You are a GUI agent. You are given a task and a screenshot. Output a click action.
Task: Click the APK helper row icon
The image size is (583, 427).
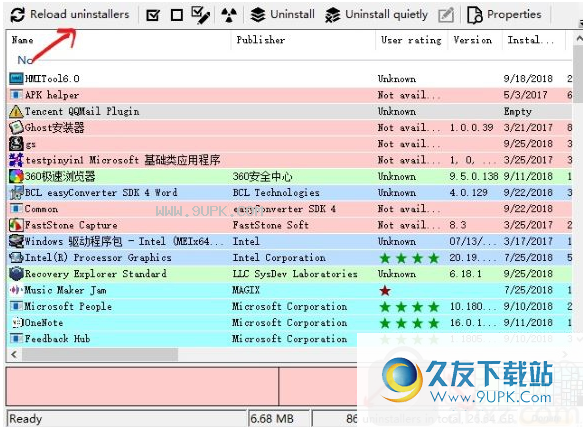point(16,95)
